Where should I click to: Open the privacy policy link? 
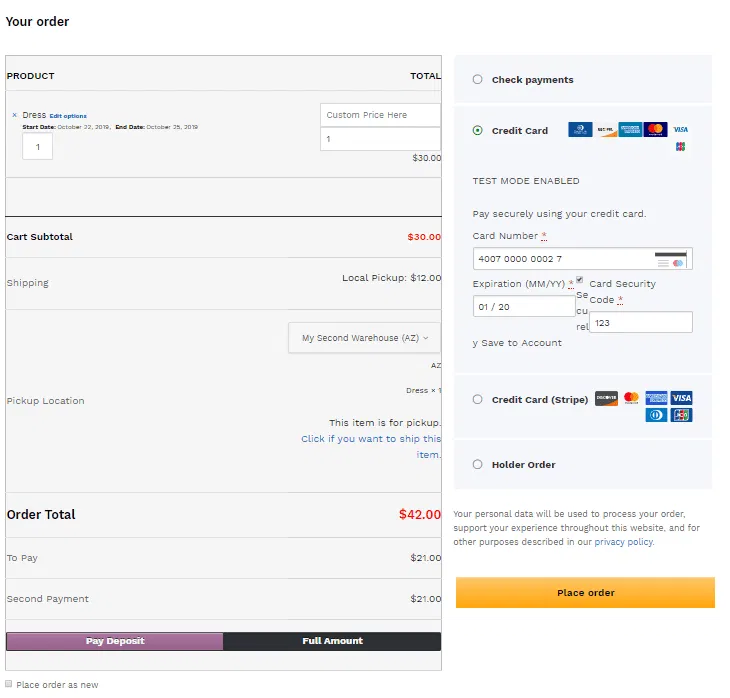pyautogui.click(x=623, y=542)
